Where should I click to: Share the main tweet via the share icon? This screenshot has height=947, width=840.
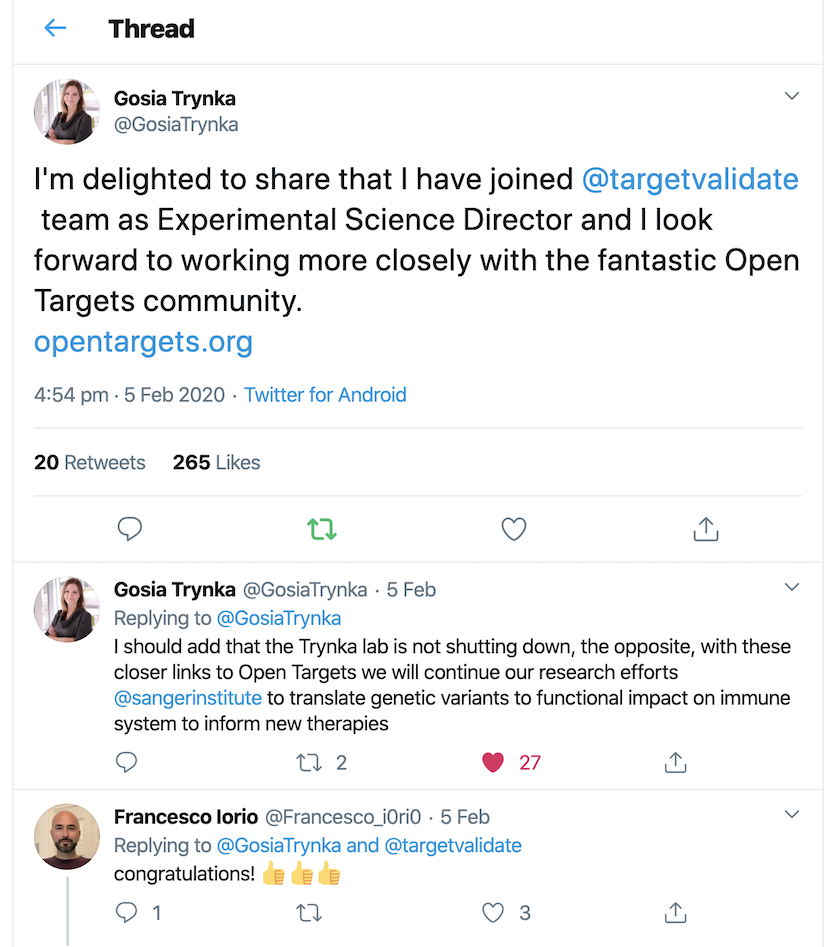click(x=705, y=529)
